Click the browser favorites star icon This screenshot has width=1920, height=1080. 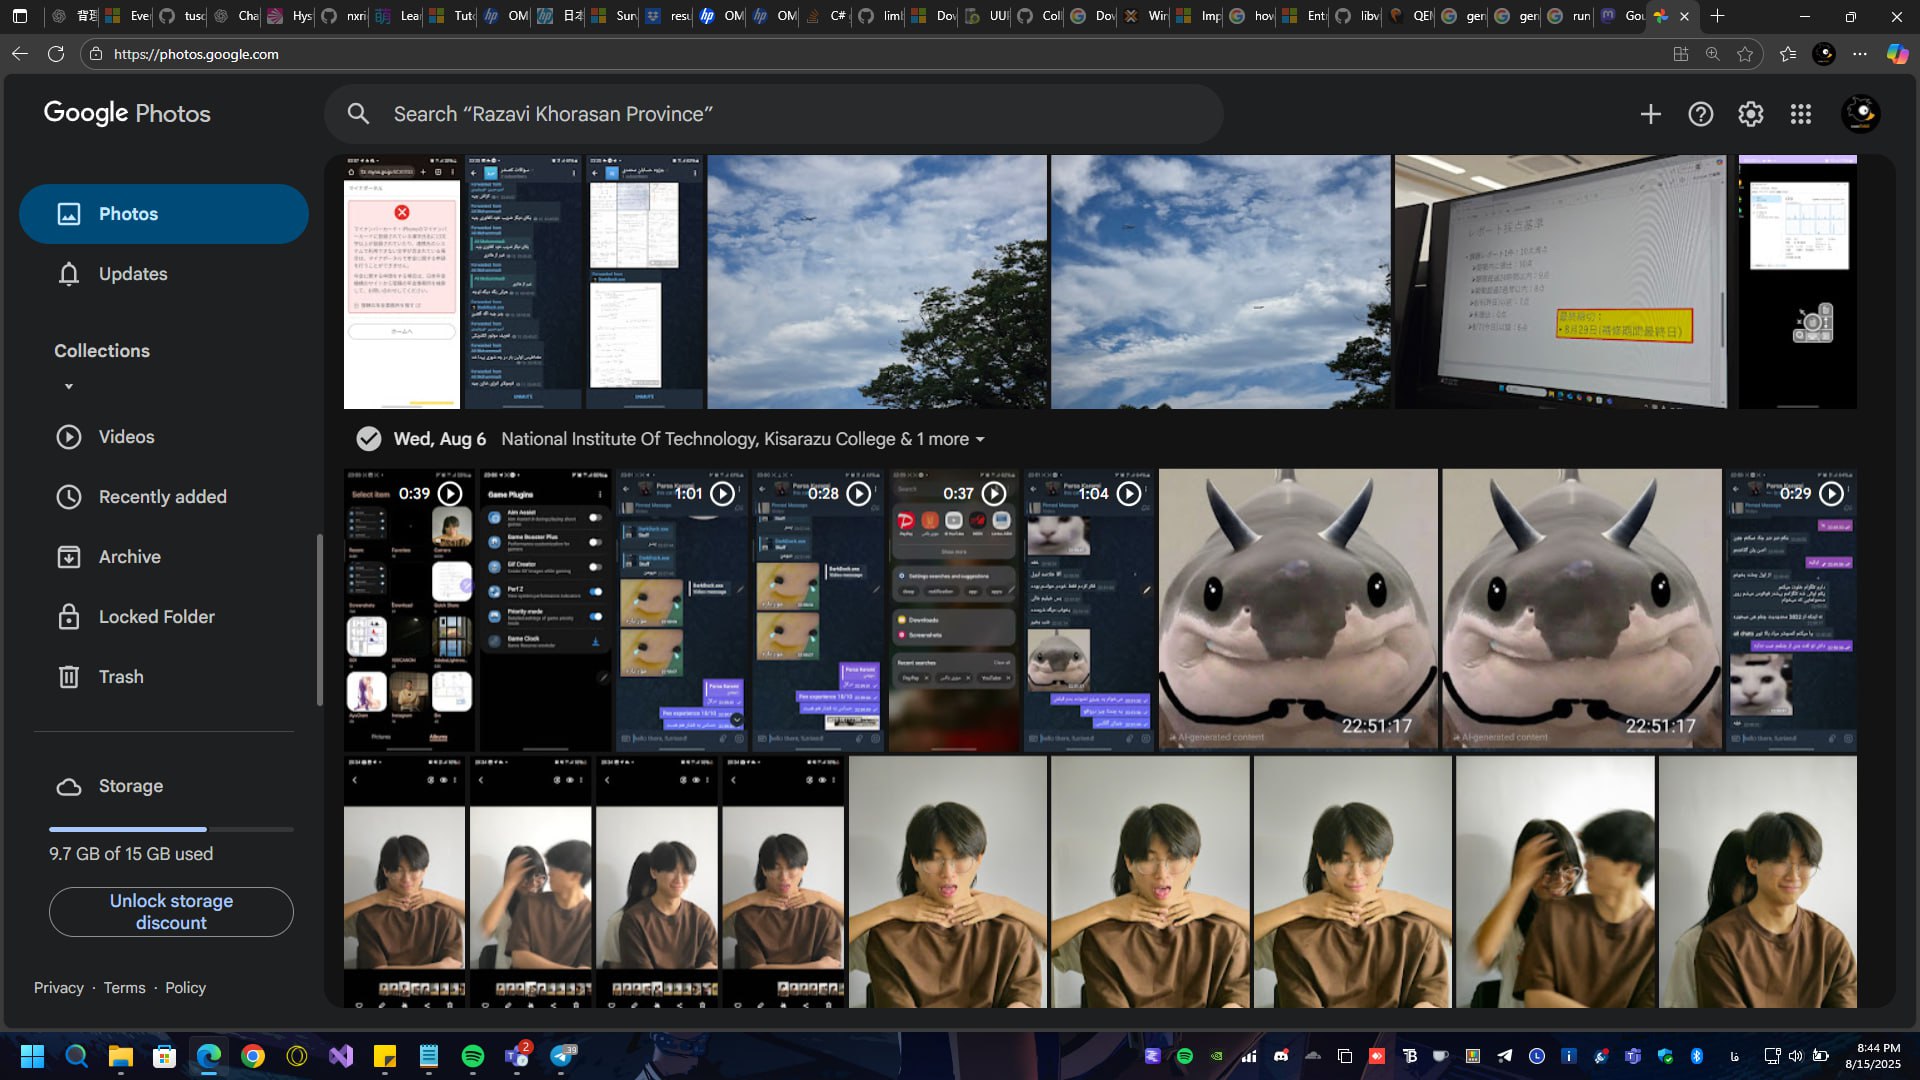[1745, 54]
